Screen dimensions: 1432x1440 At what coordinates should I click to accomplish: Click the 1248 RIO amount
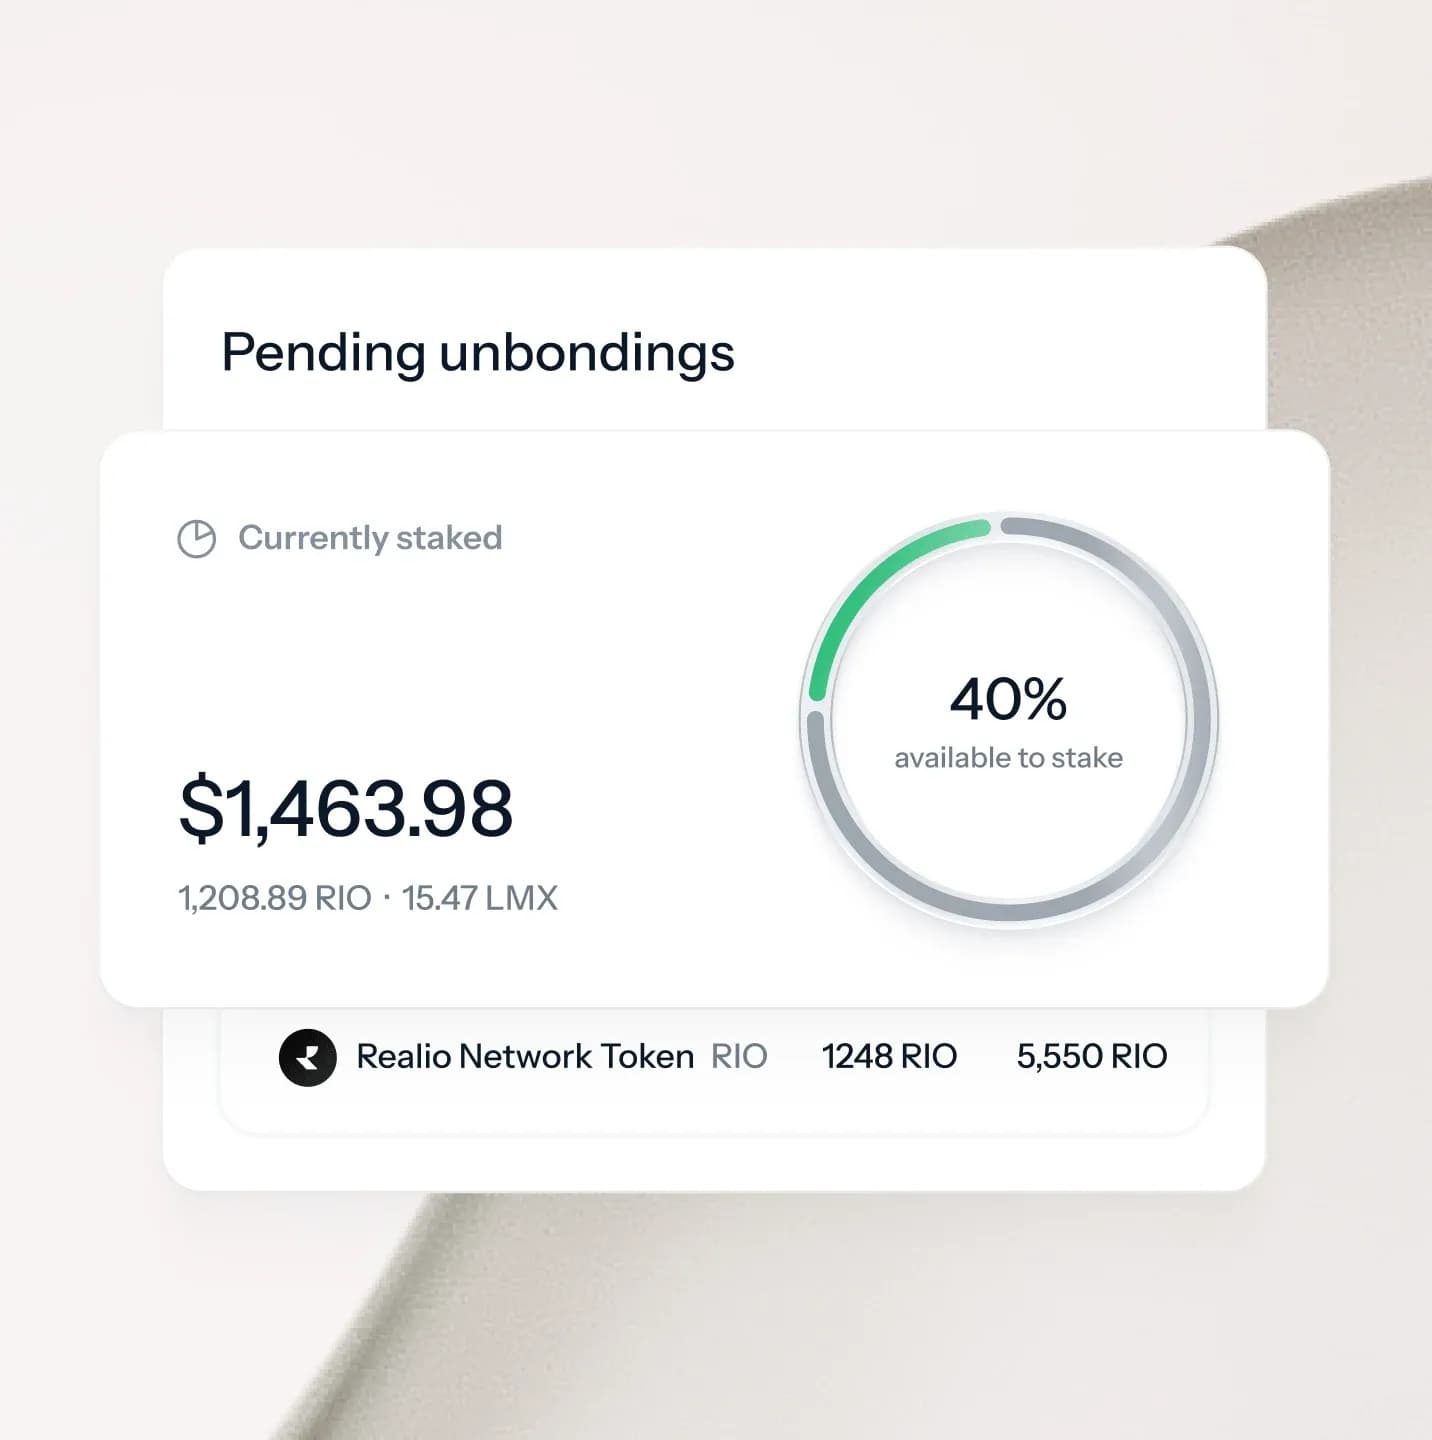(889, 1057)
